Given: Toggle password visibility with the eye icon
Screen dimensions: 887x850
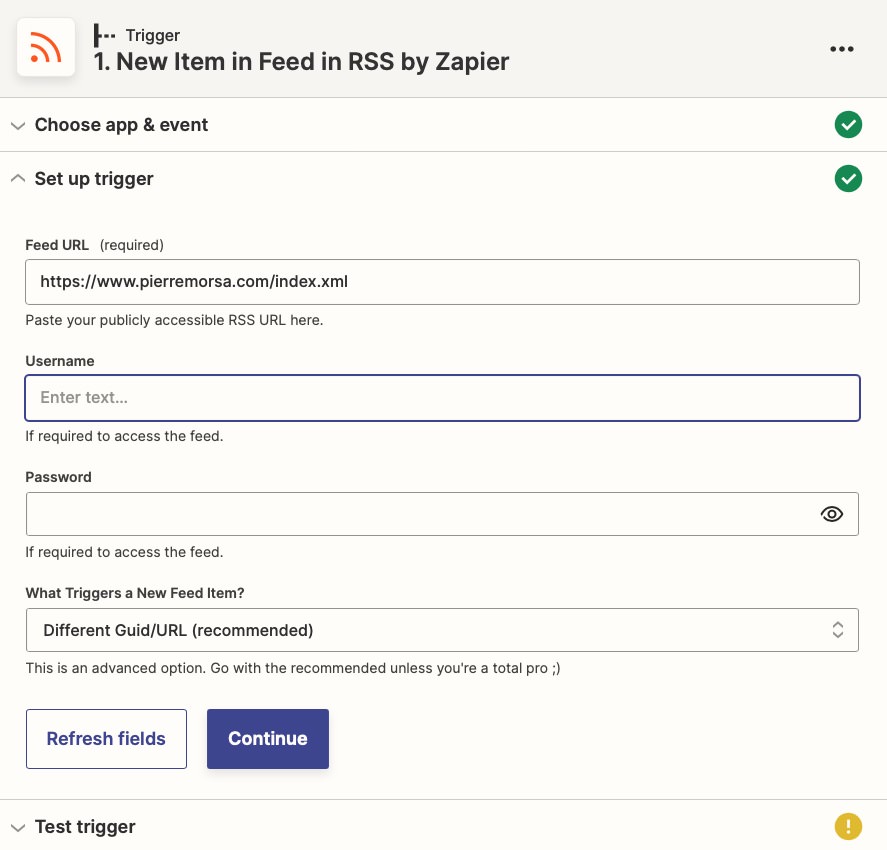Looking at the screenshot, I should click(x=832, y=514).
